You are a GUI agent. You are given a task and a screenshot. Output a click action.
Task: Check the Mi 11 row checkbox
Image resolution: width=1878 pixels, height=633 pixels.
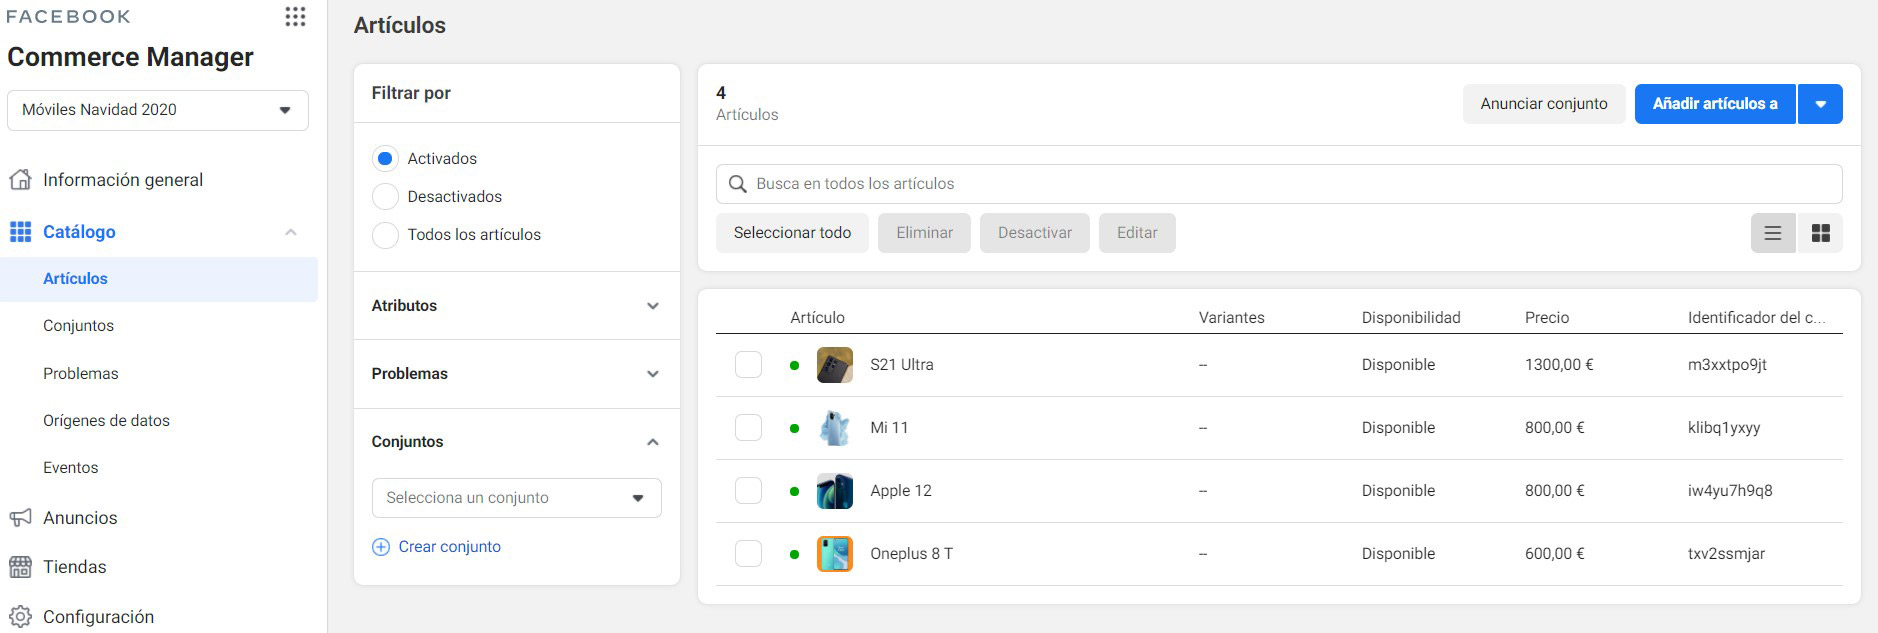tap(749, 428)
